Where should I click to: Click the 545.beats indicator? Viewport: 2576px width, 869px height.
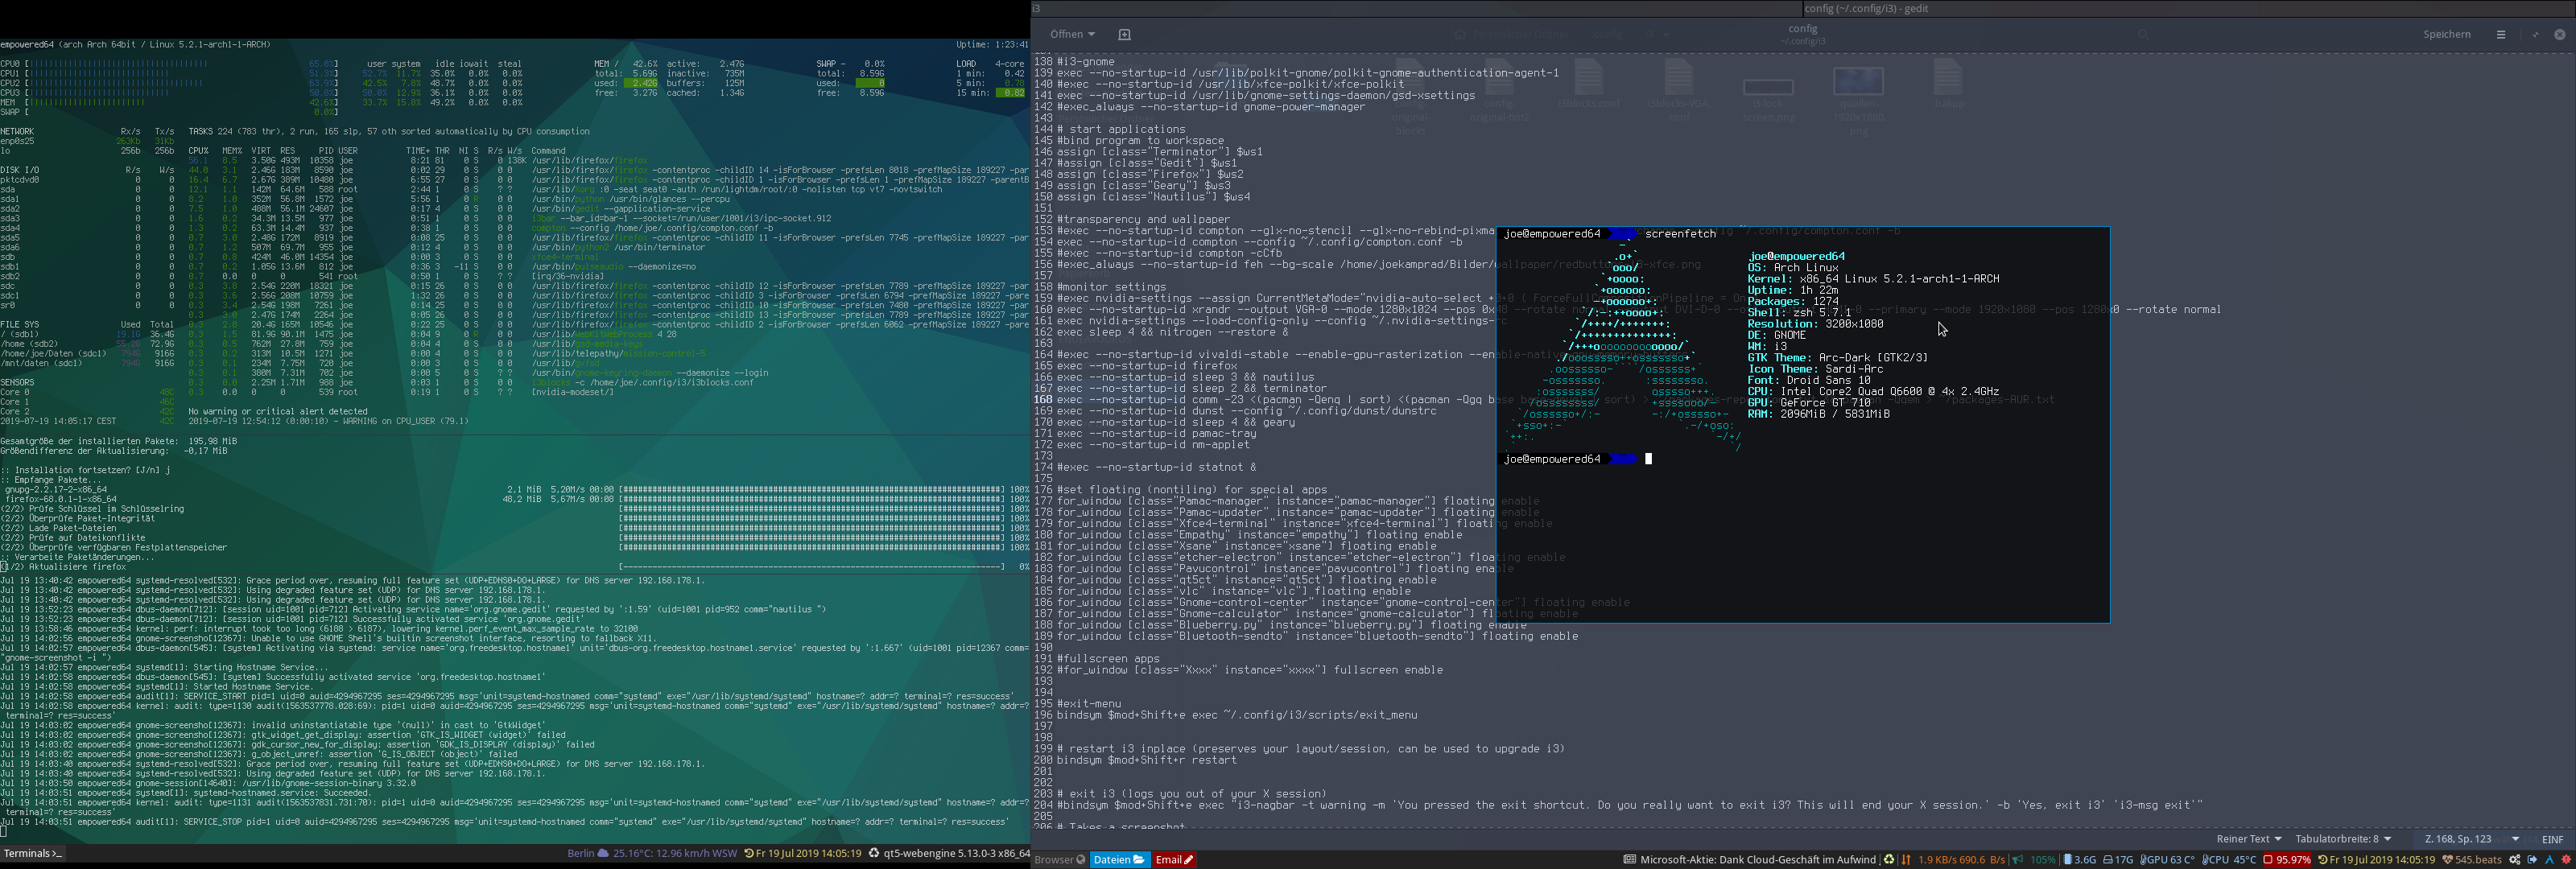2472,860
